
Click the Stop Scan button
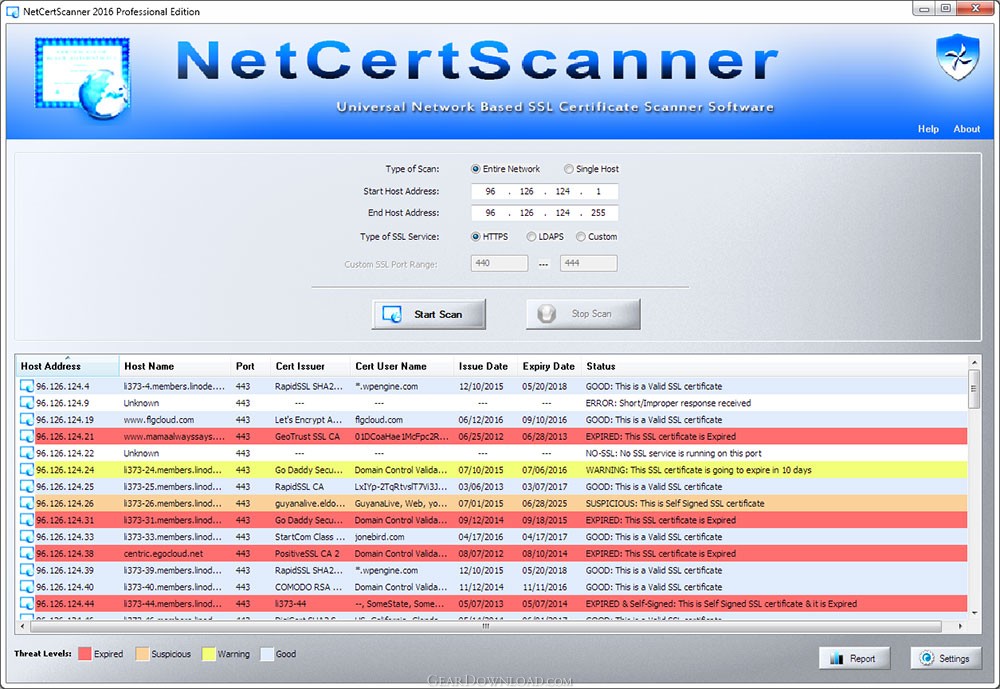click(x=583, y=314)
